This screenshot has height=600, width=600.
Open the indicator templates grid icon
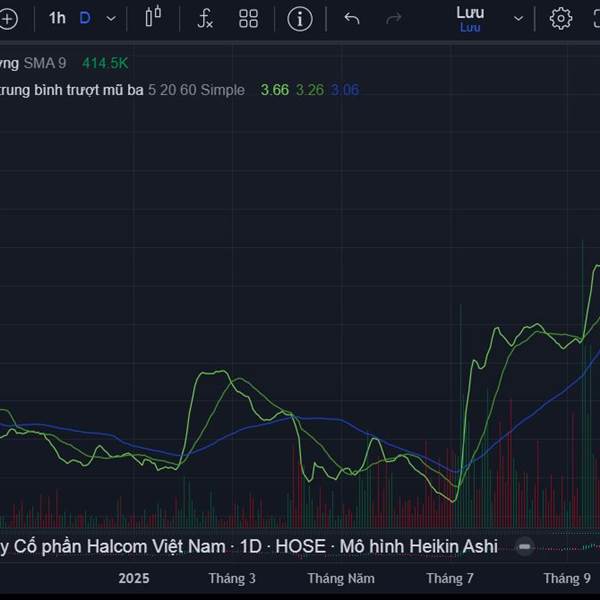[248, 19]
